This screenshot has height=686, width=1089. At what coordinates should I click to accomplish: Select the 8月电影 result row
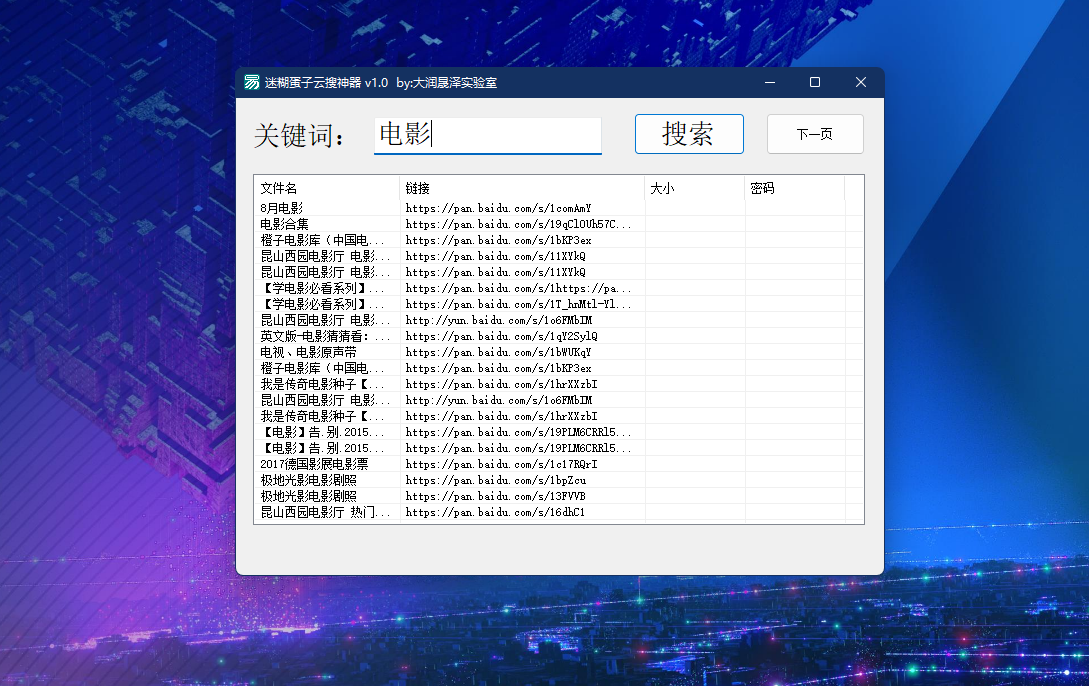click(282, 208)
